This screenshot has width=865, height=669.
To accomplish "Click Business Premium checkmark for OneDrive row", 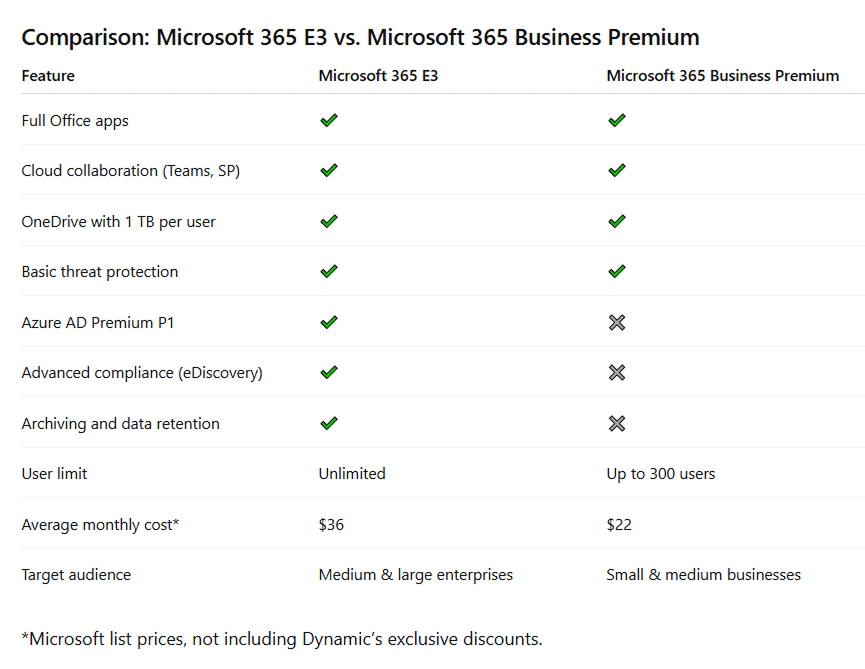I will 616,221.
